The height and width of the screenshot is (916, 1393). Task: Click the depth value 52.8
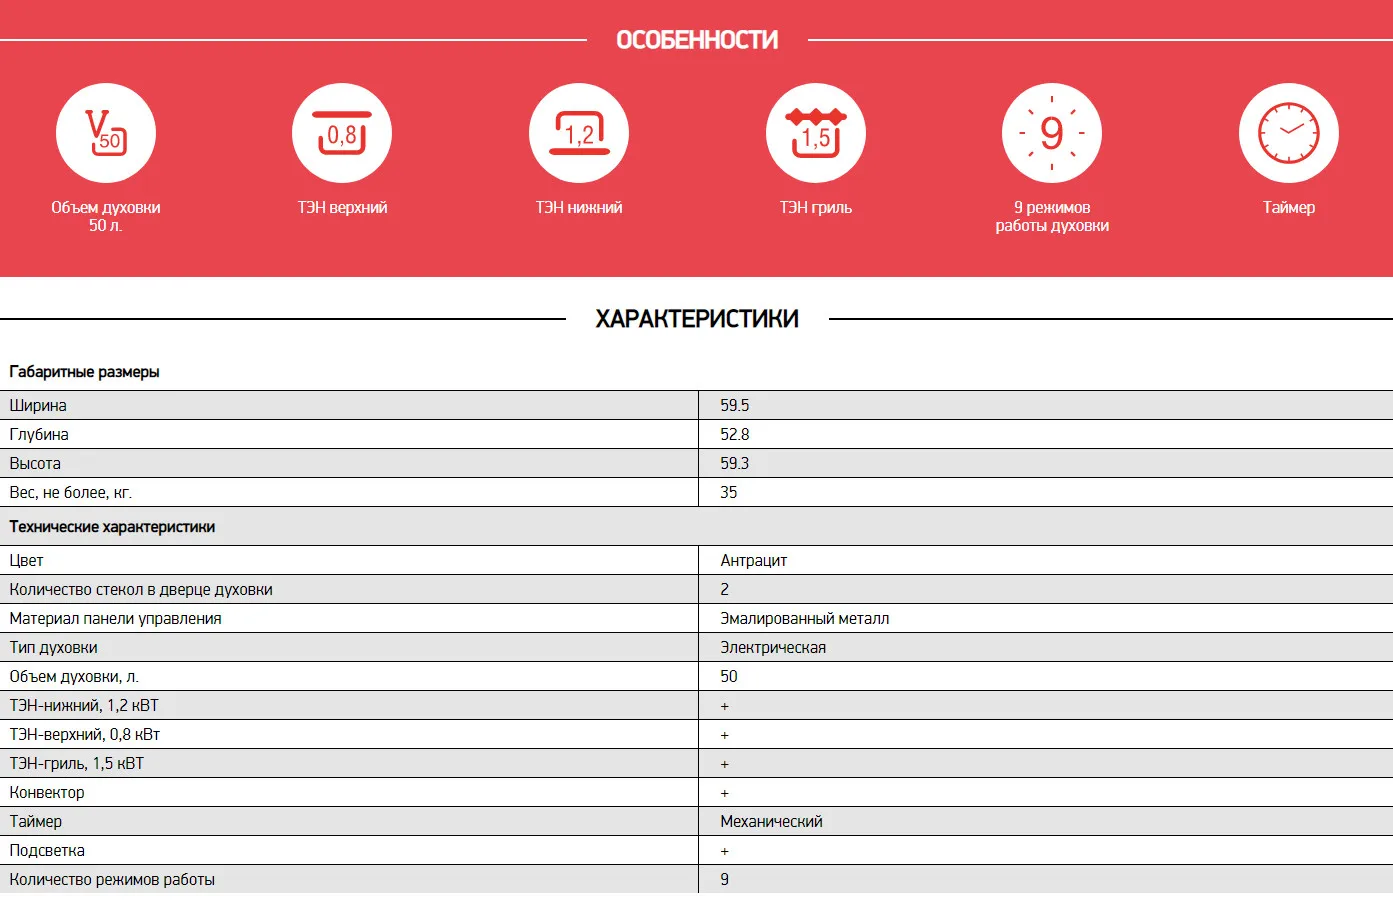click(735, 434)
